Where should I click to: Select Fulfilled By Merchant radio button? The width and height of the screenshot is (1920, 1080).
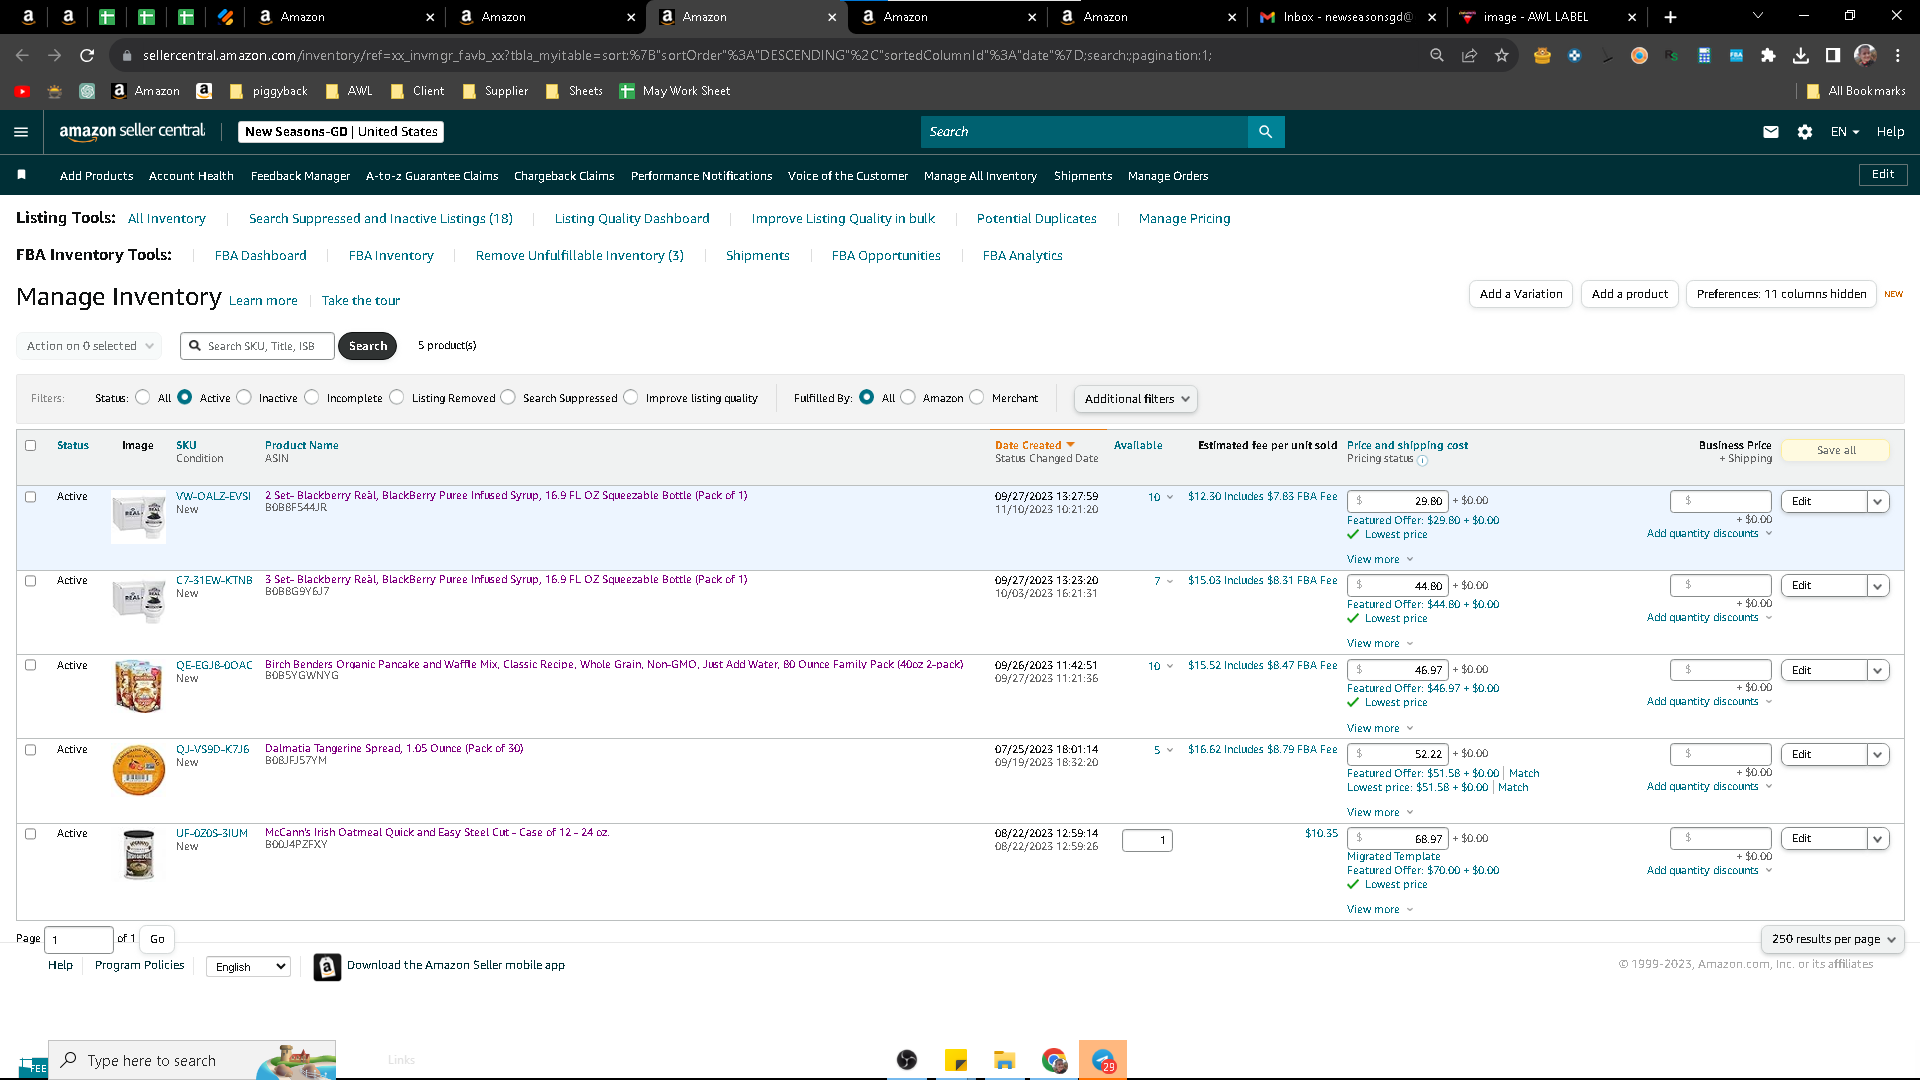click(x=977, y=397)
